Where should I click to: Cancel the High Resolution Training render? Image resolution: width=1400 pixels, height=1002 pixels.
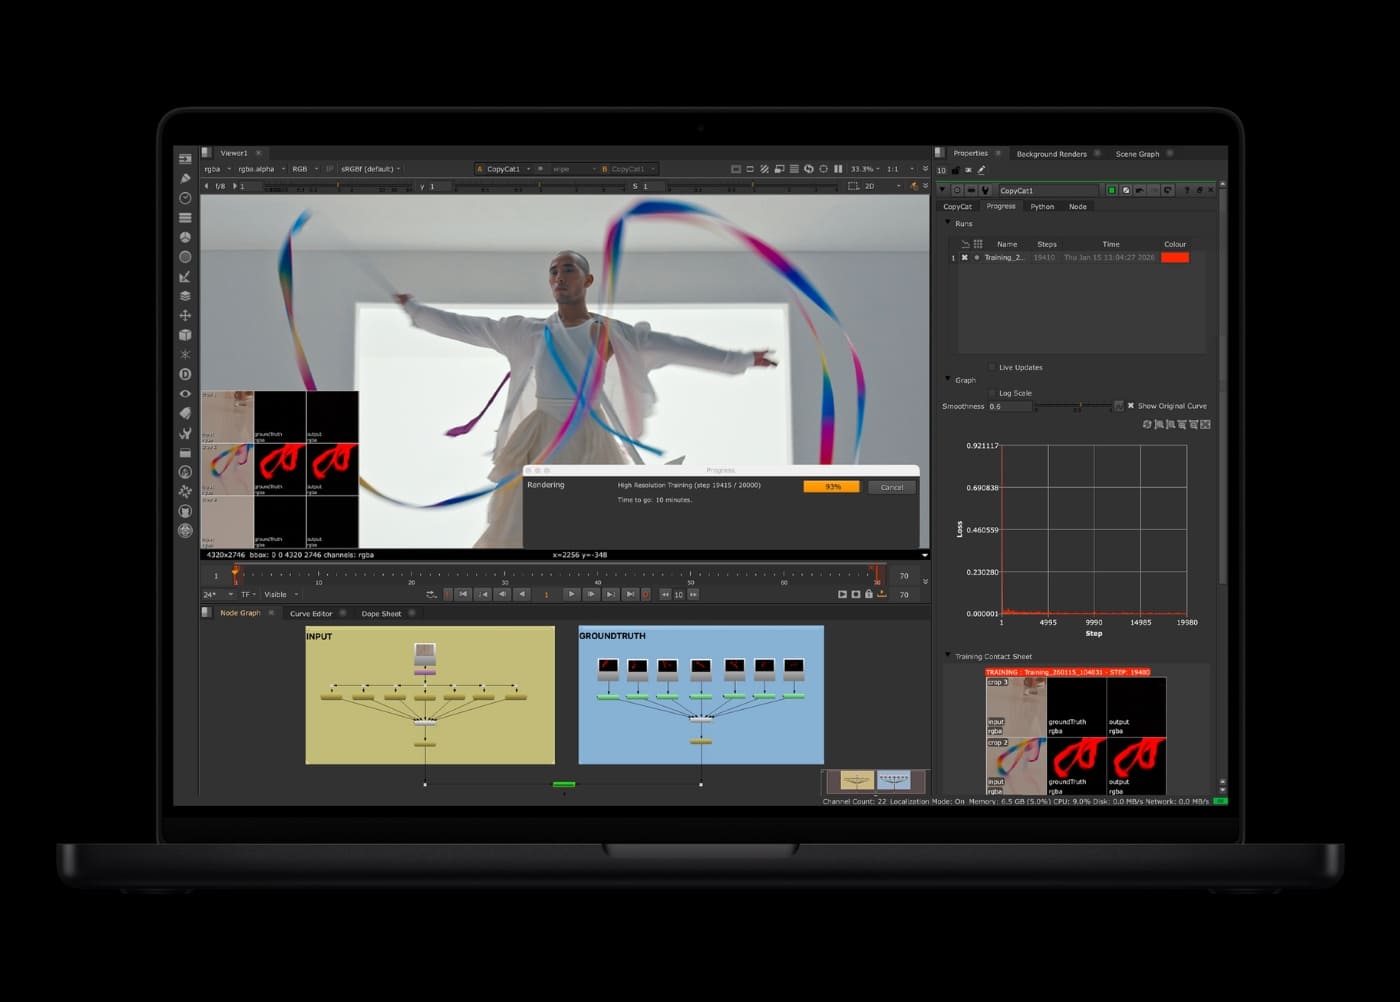[891, 487]
